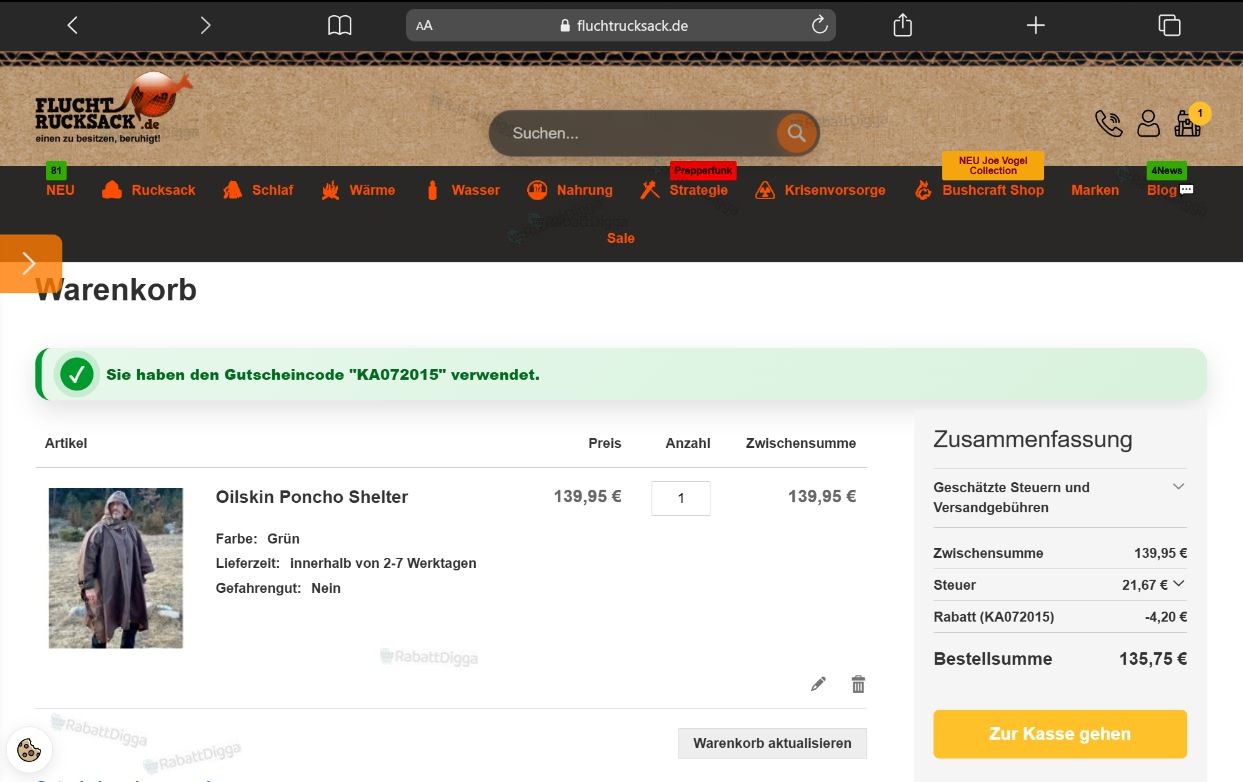The image size is (1243, 782).
Task: Click the hazard icon beside Krisenvorsorge
Action: [765, 190]
